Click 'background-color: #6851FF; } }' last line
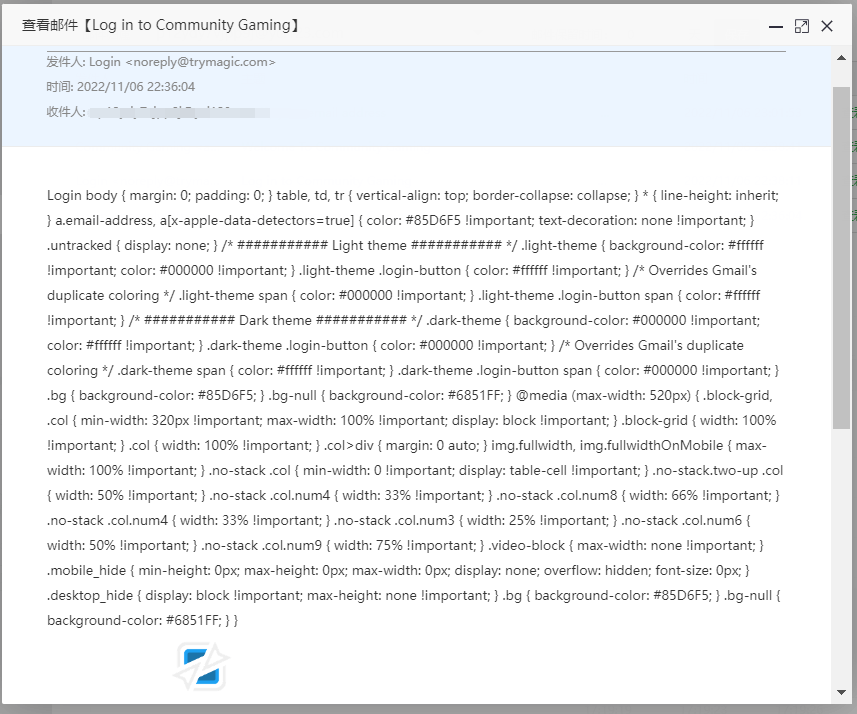This screenshot has height=714, width=857. [x=143, y=621]
